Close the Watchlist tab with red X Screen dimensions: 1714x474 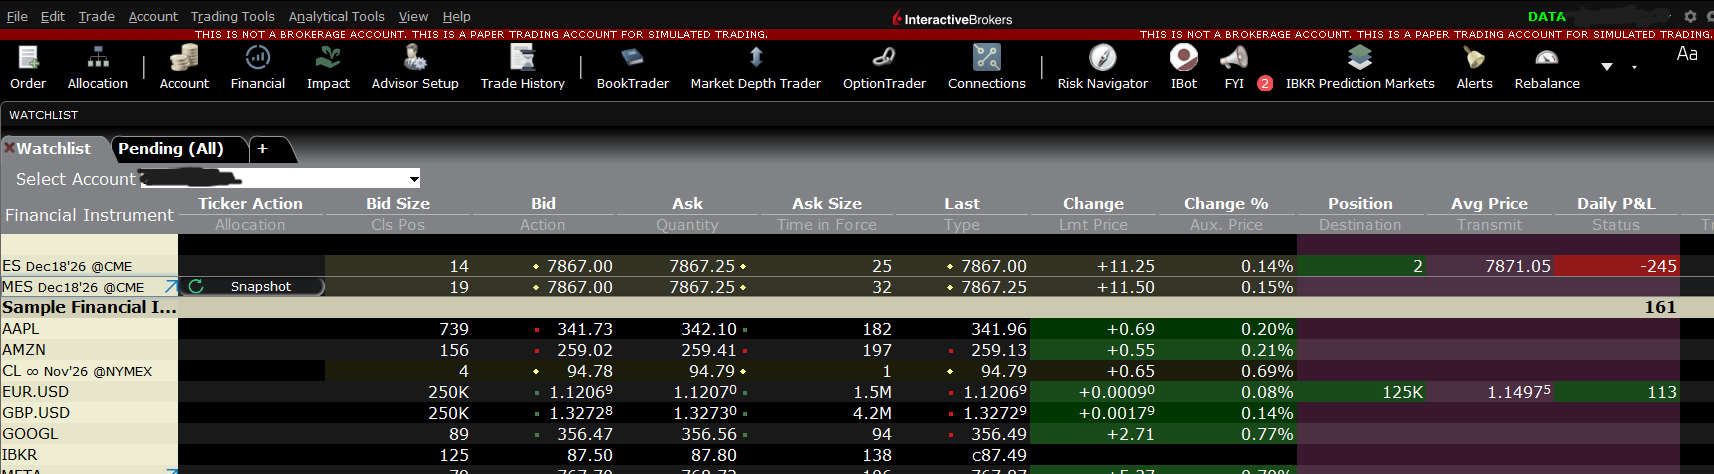9,148
